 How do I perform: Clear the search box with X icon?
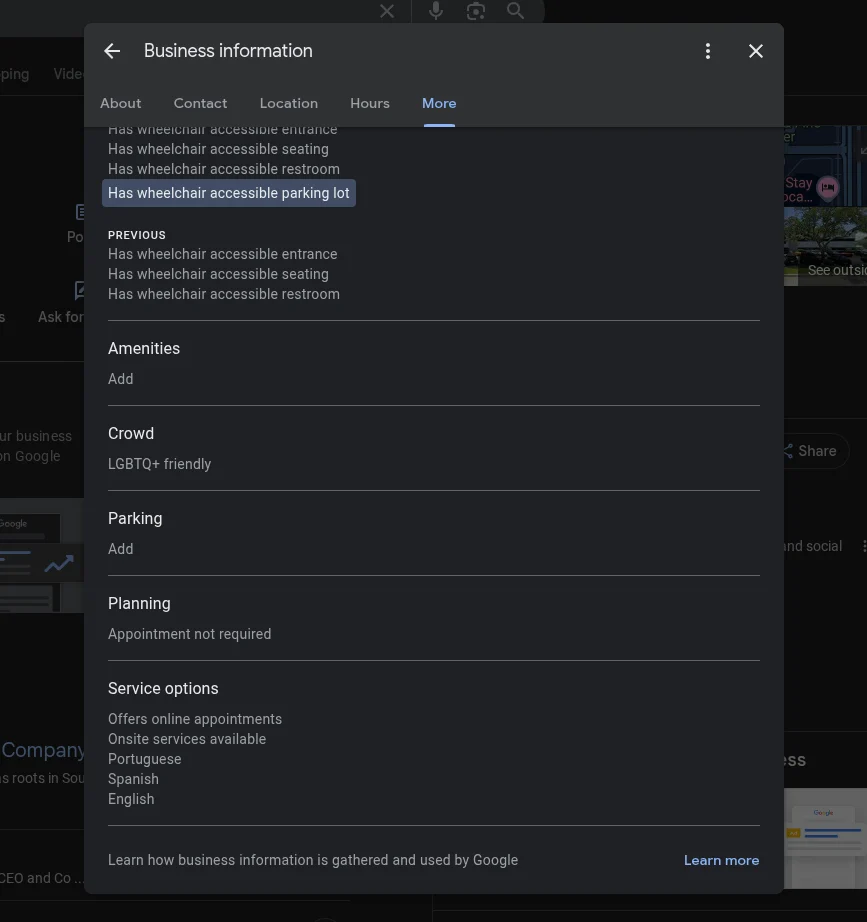coord(387,11)
